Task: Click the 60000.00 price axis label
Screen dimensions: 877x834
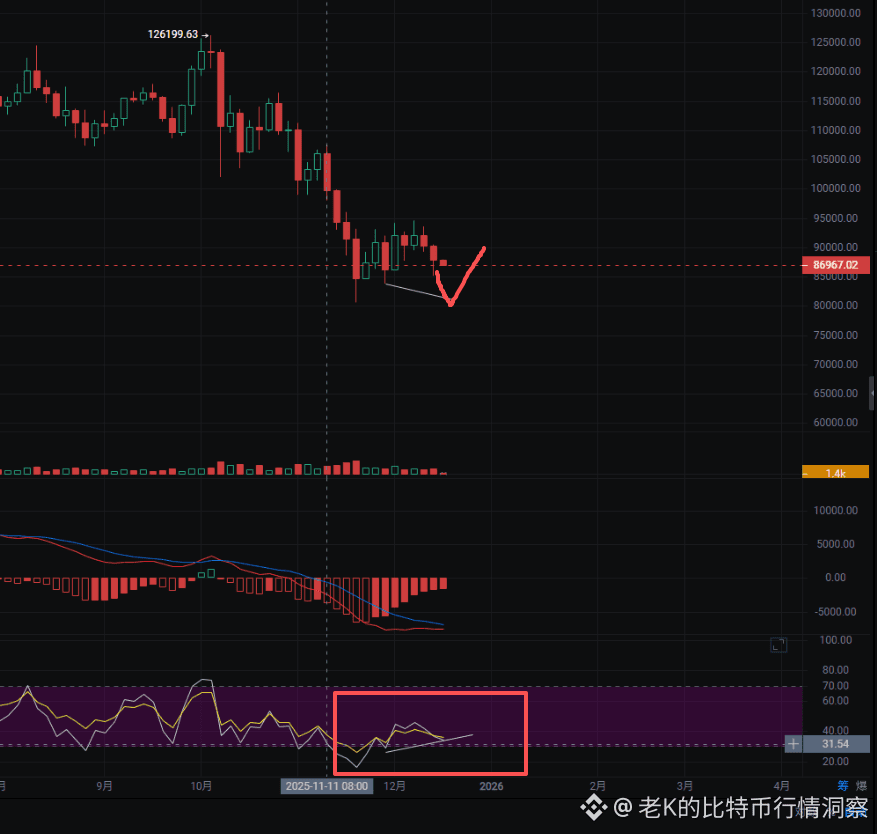Action: point(836,422)
